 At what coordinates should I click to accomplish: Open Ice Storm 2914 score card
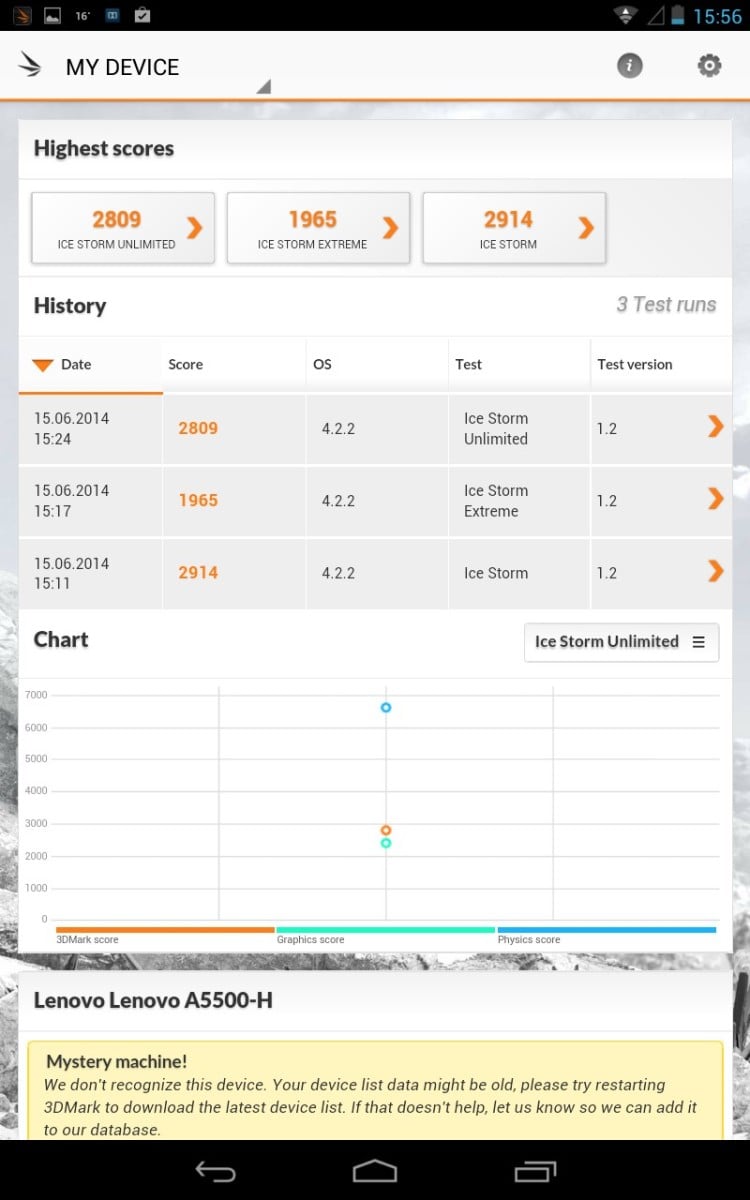[x=514, y=228]
